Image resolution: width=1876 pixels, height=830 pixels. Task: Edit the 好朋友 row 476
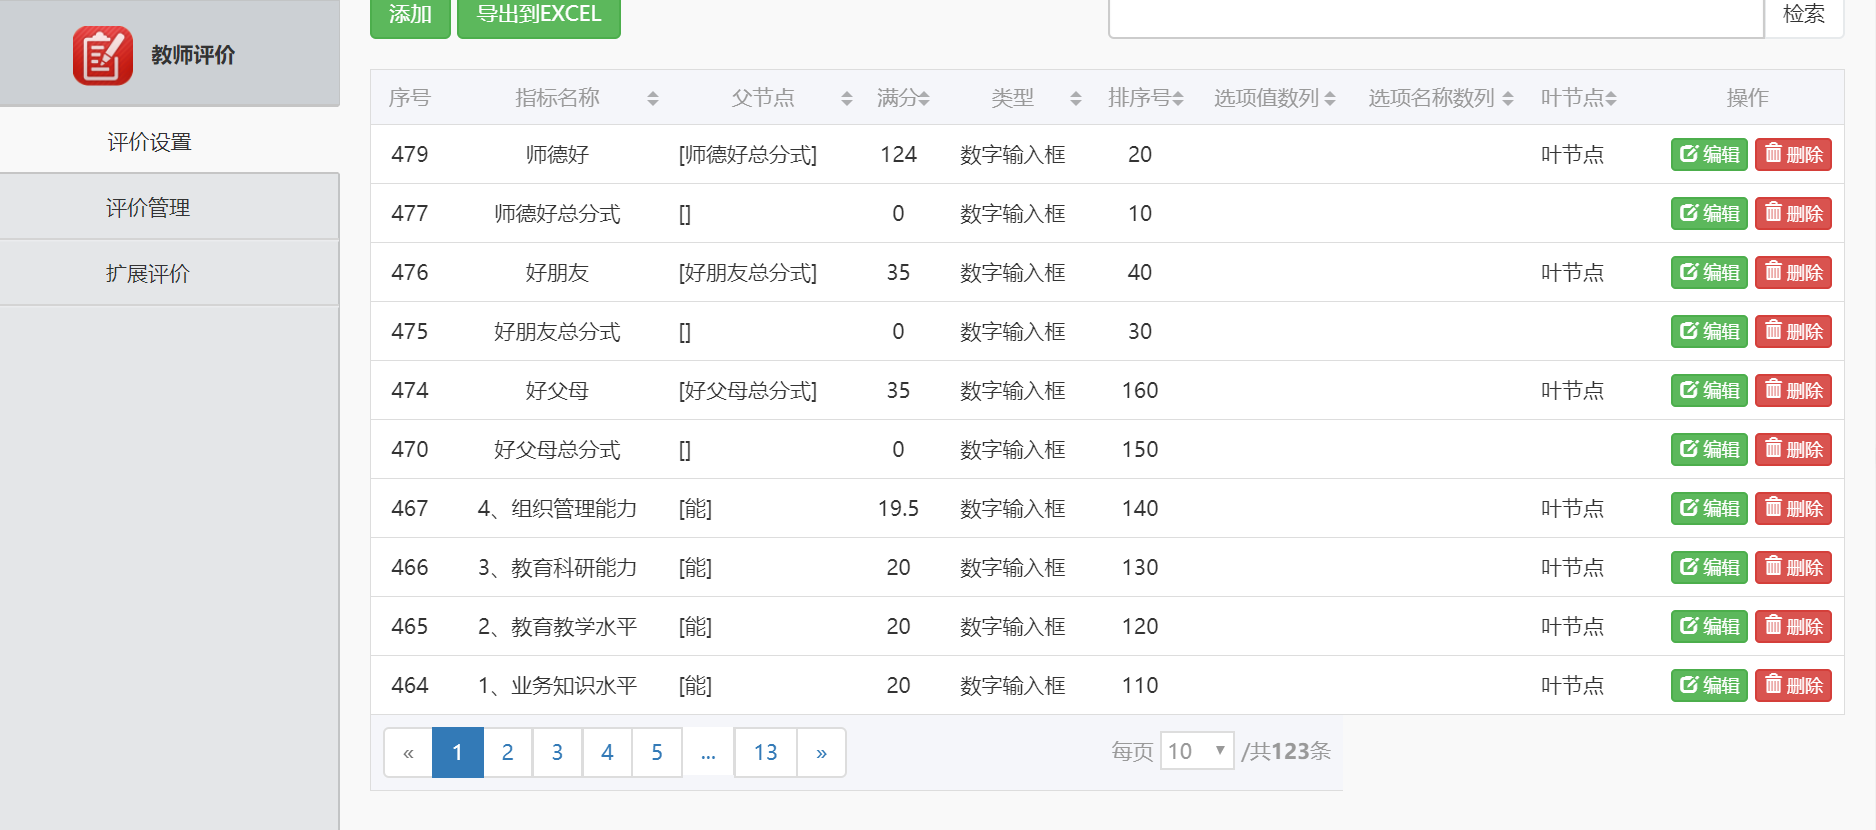pyautogui.click(x=1708, y=272)
